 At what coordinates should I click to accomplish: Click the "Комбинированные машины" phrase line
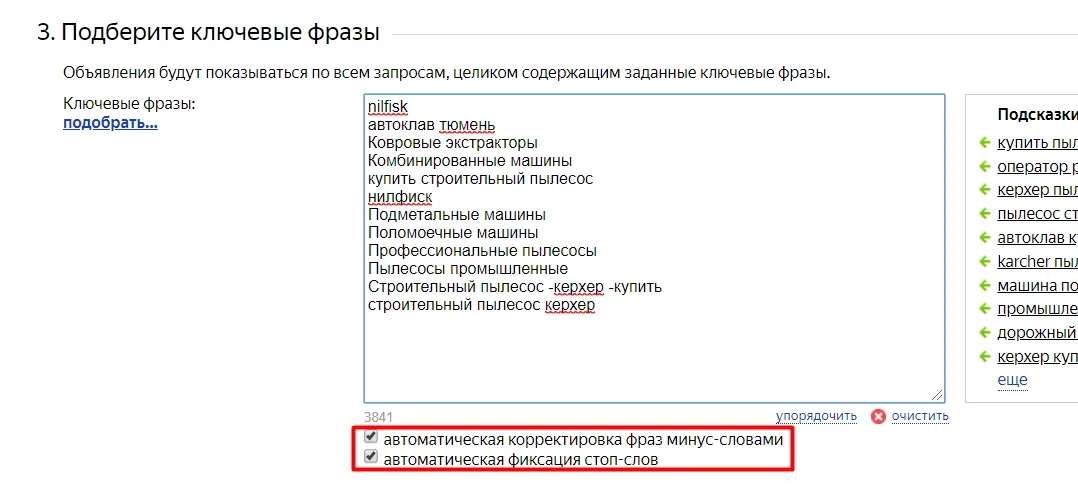470,161
